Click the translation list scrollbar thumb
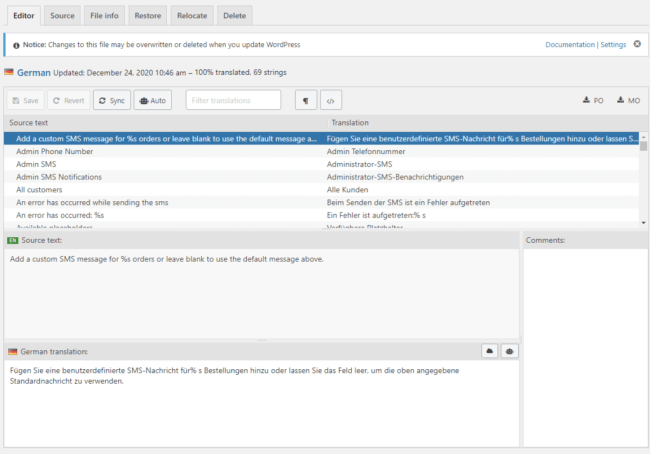650x454 pixels. (x=643, y=146)
